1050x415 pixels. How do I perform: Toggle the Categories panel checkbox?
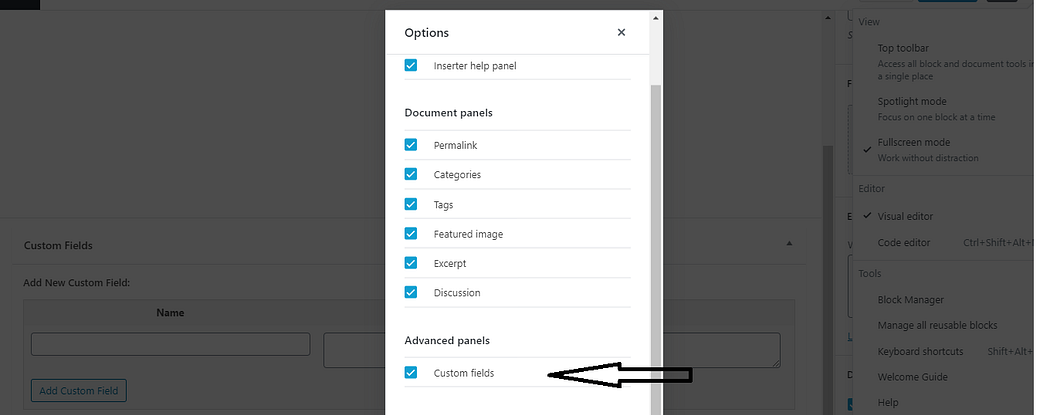[411, 174]
